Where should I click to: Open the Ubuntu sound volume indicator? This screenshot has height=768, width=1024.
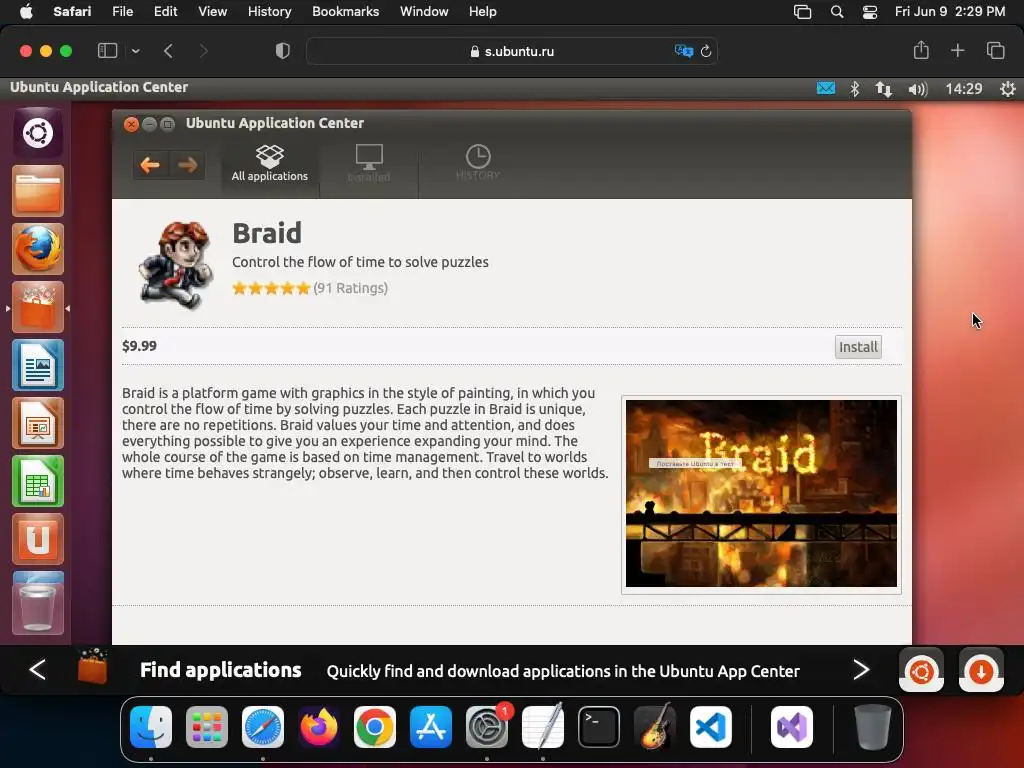click(x=918, y=89)
